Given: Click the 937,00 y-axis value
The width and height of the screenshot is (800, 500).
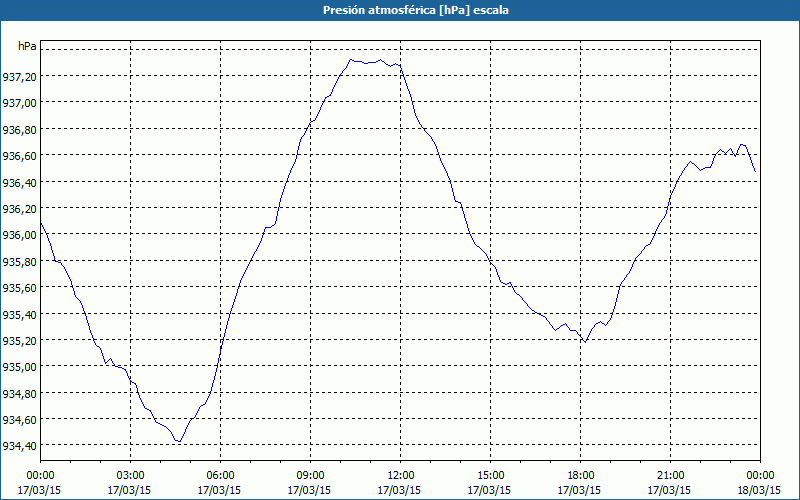Looking at the screenshot, I should 19,103.
